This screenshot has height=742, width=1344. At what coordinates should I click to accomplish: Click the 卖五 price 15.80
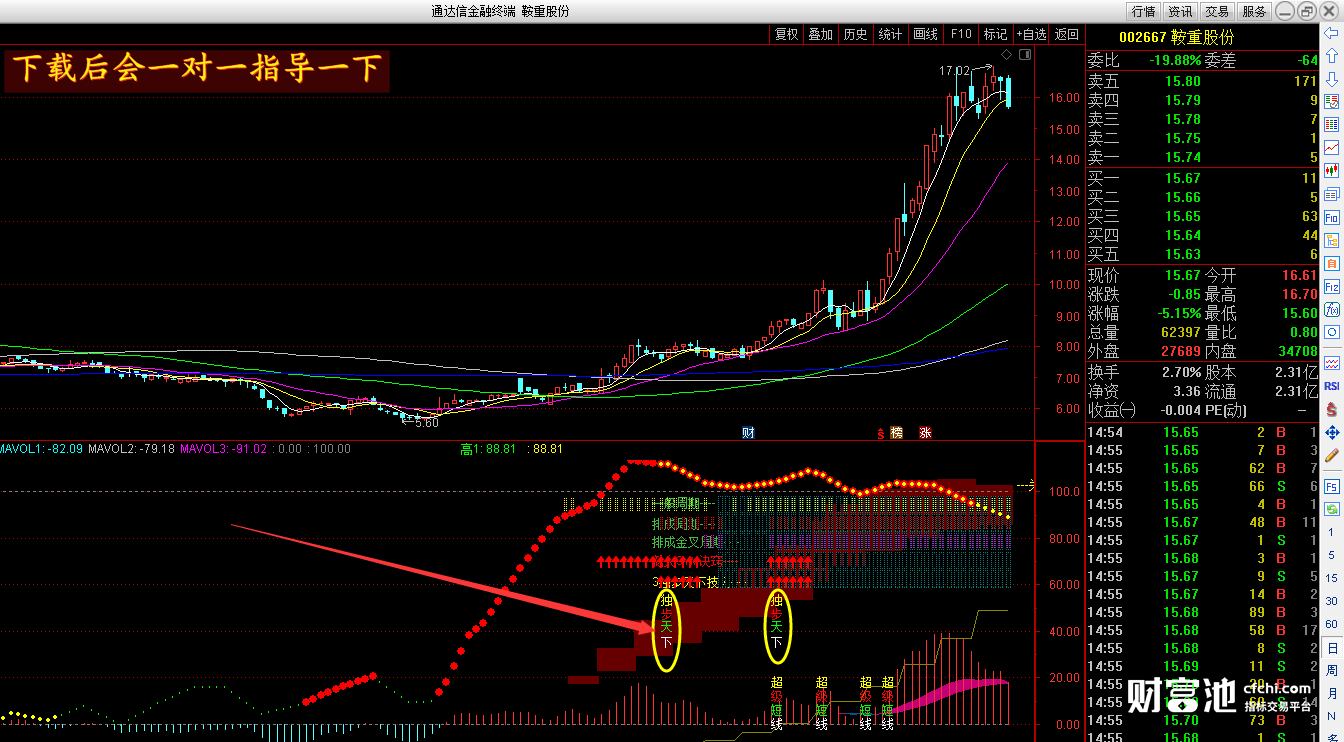click(1183, 81)
